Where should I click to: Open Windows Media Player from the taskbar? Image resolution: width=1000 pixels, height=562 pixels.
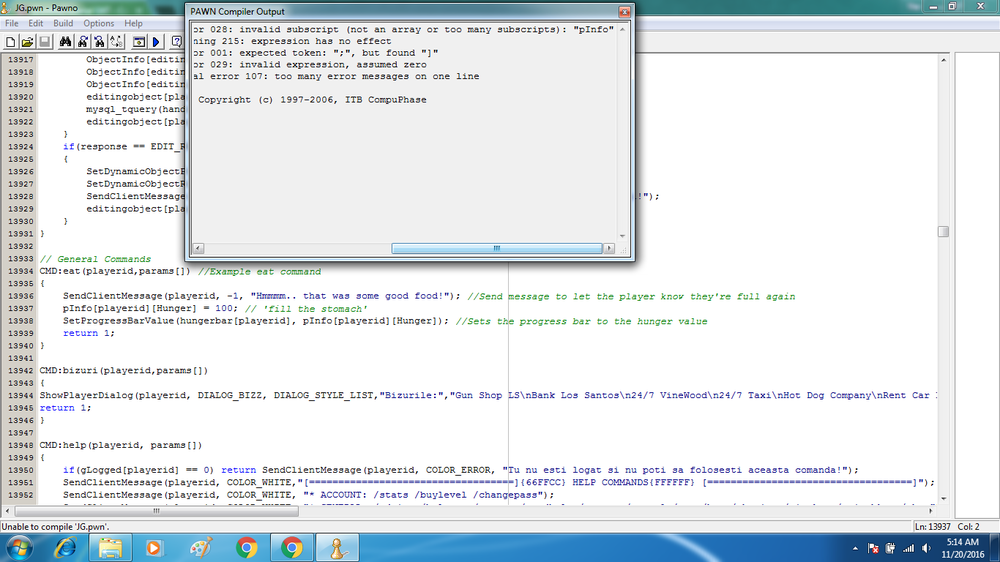(154, 548)
